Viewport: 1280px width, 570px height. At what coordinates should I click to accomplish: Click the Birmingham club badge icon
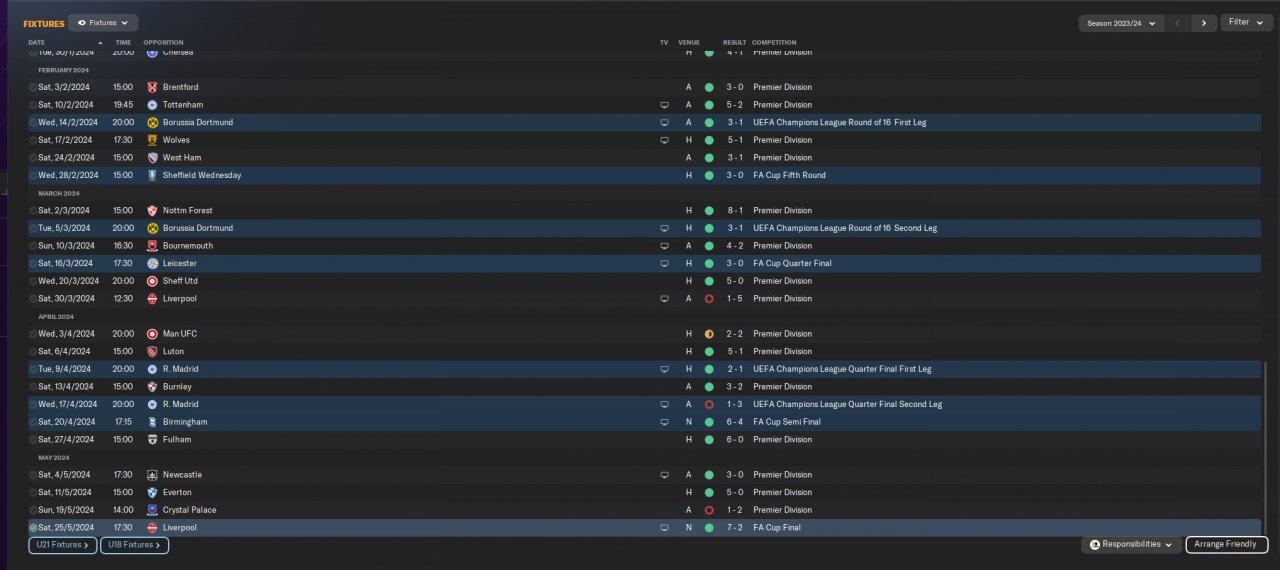pyautogui.click(x=152, y=422)
